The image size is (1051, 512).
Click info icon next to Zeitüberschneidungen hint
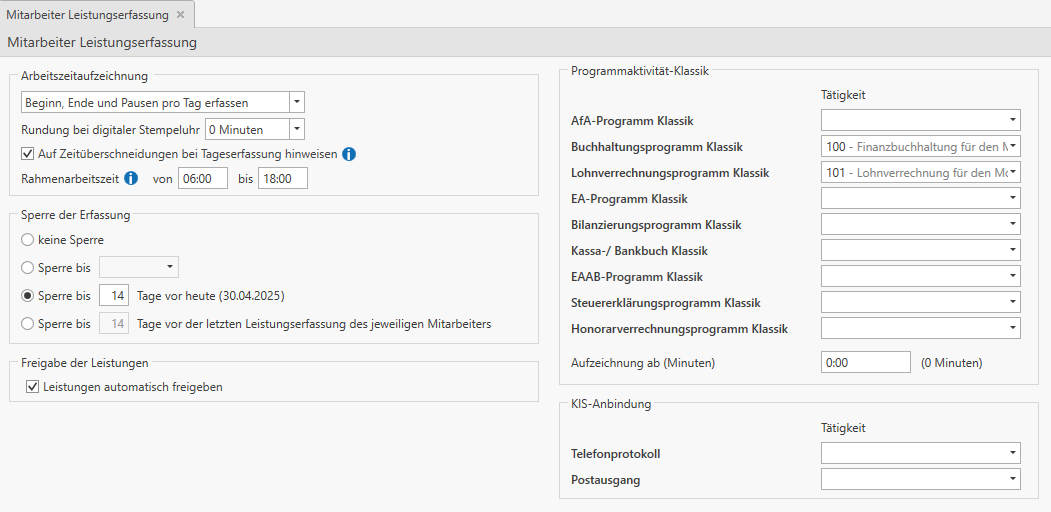click(349, 154)
